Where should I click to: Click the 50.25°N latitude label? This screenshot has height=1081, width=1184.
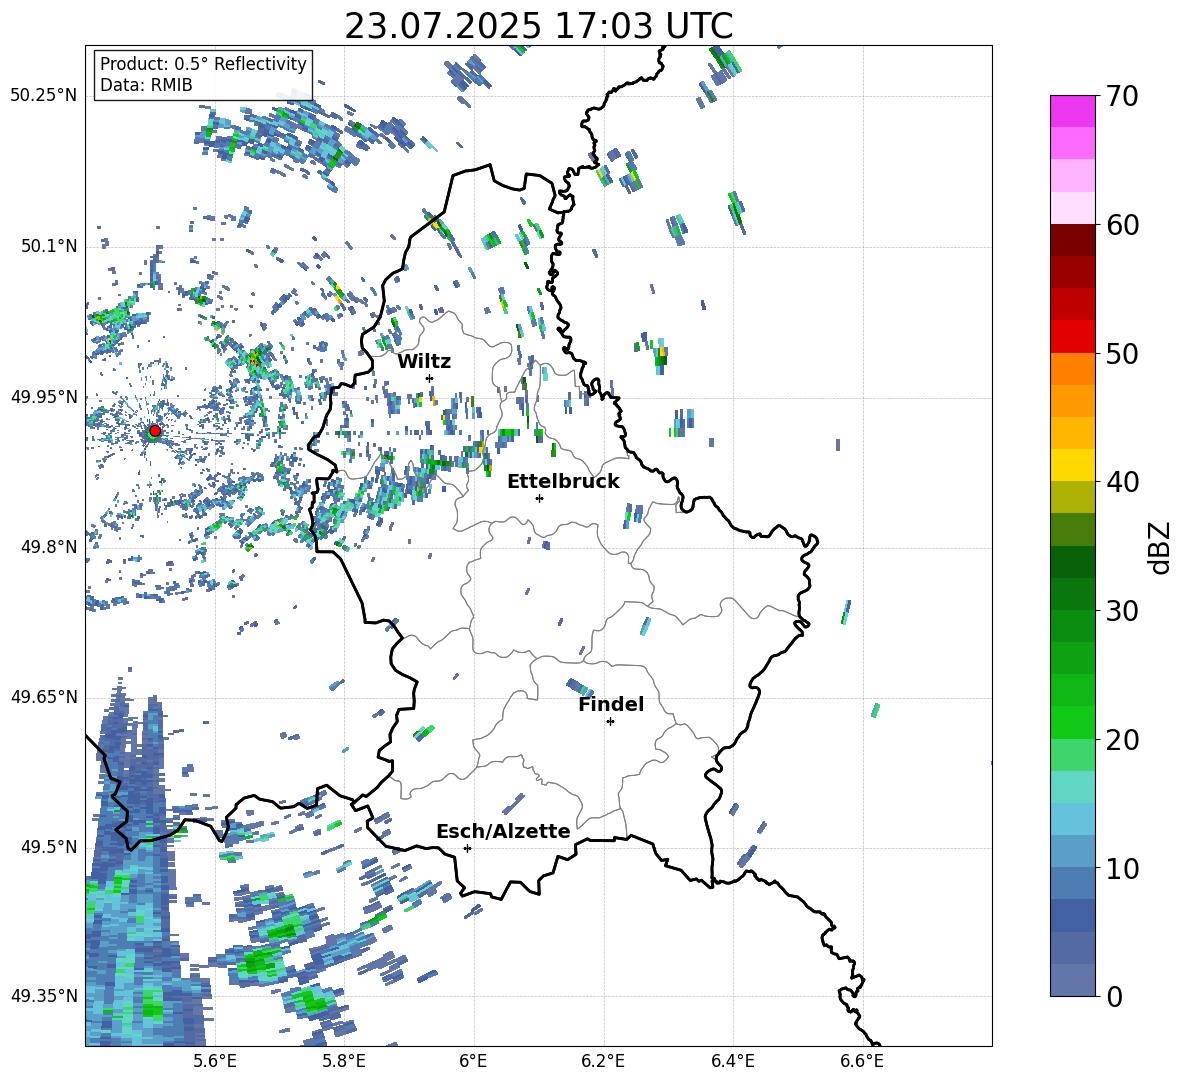coord(44,96)
